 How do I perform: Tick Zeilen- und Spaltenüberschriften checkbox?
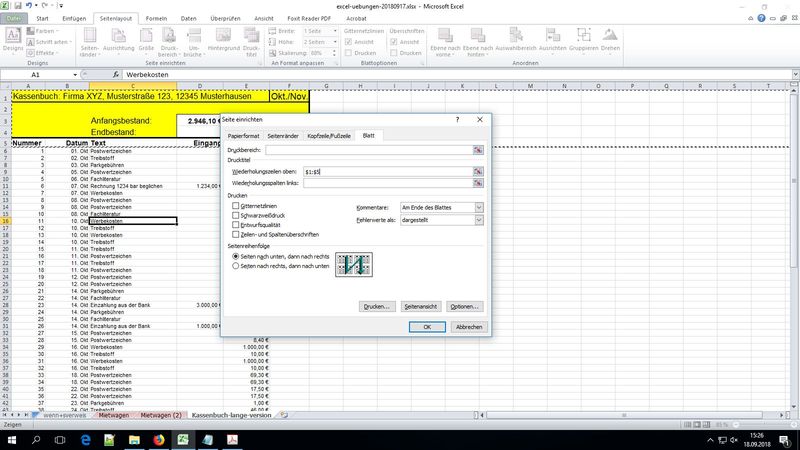(236, 234)
